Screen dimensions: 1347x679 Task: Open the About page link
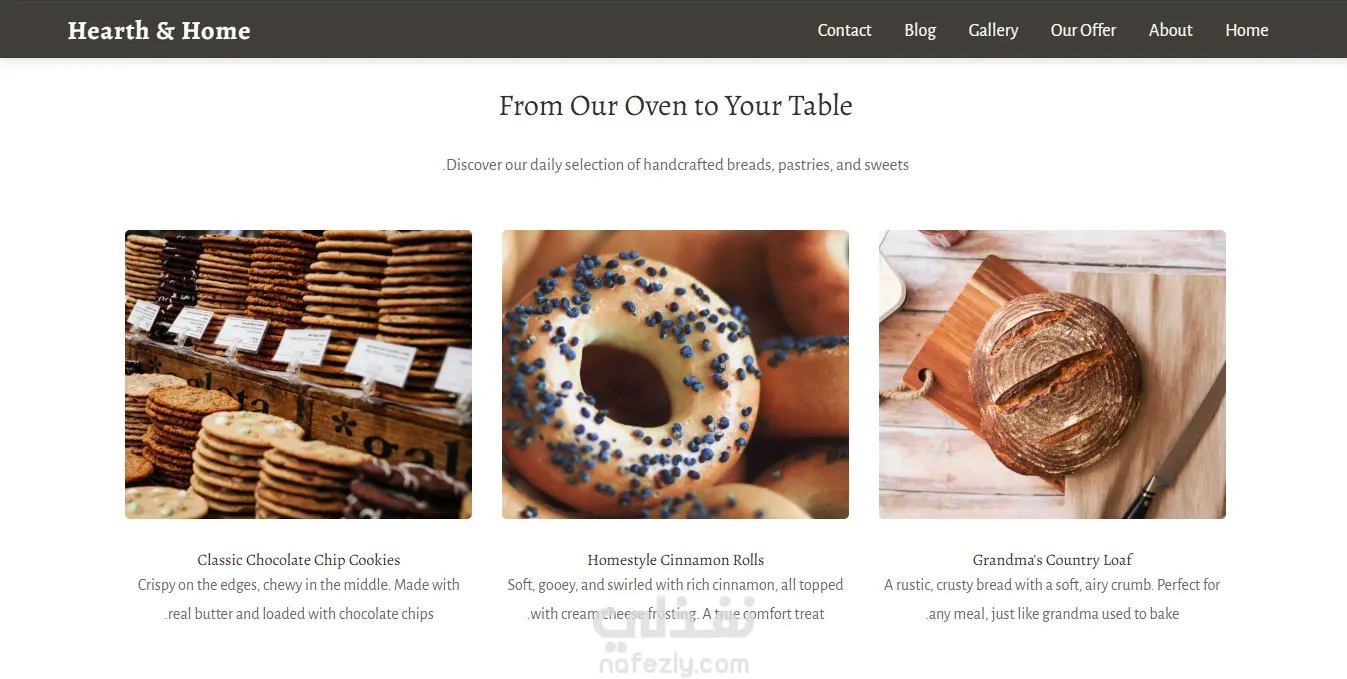[x=1170, y=30]
